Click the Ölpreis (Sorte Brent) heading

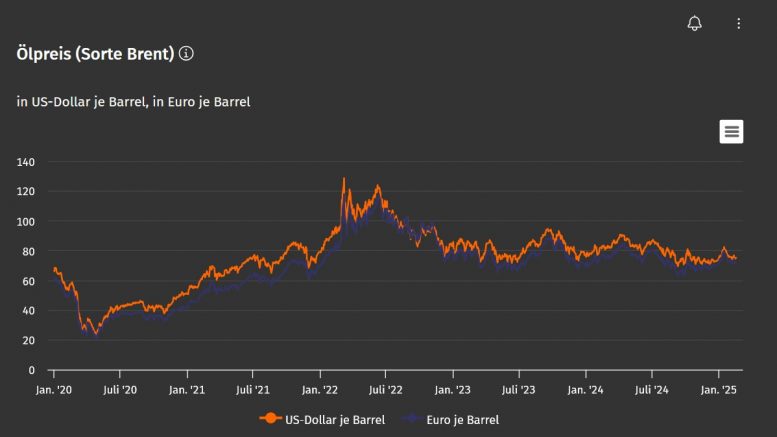tap(95, 53)
